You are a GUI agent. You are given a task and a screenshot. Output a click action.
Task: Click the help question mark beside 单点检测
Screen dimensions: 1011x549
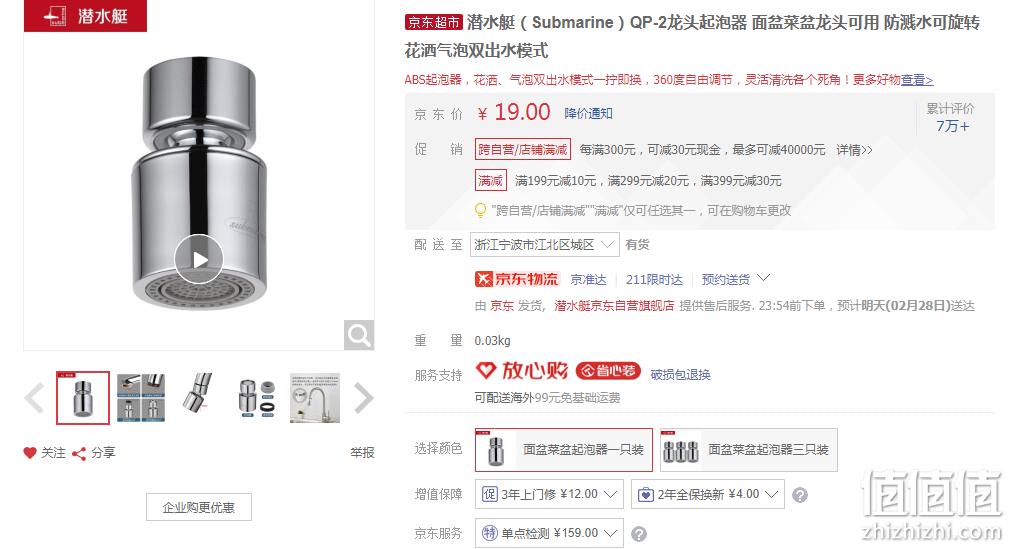coord(638,534)
